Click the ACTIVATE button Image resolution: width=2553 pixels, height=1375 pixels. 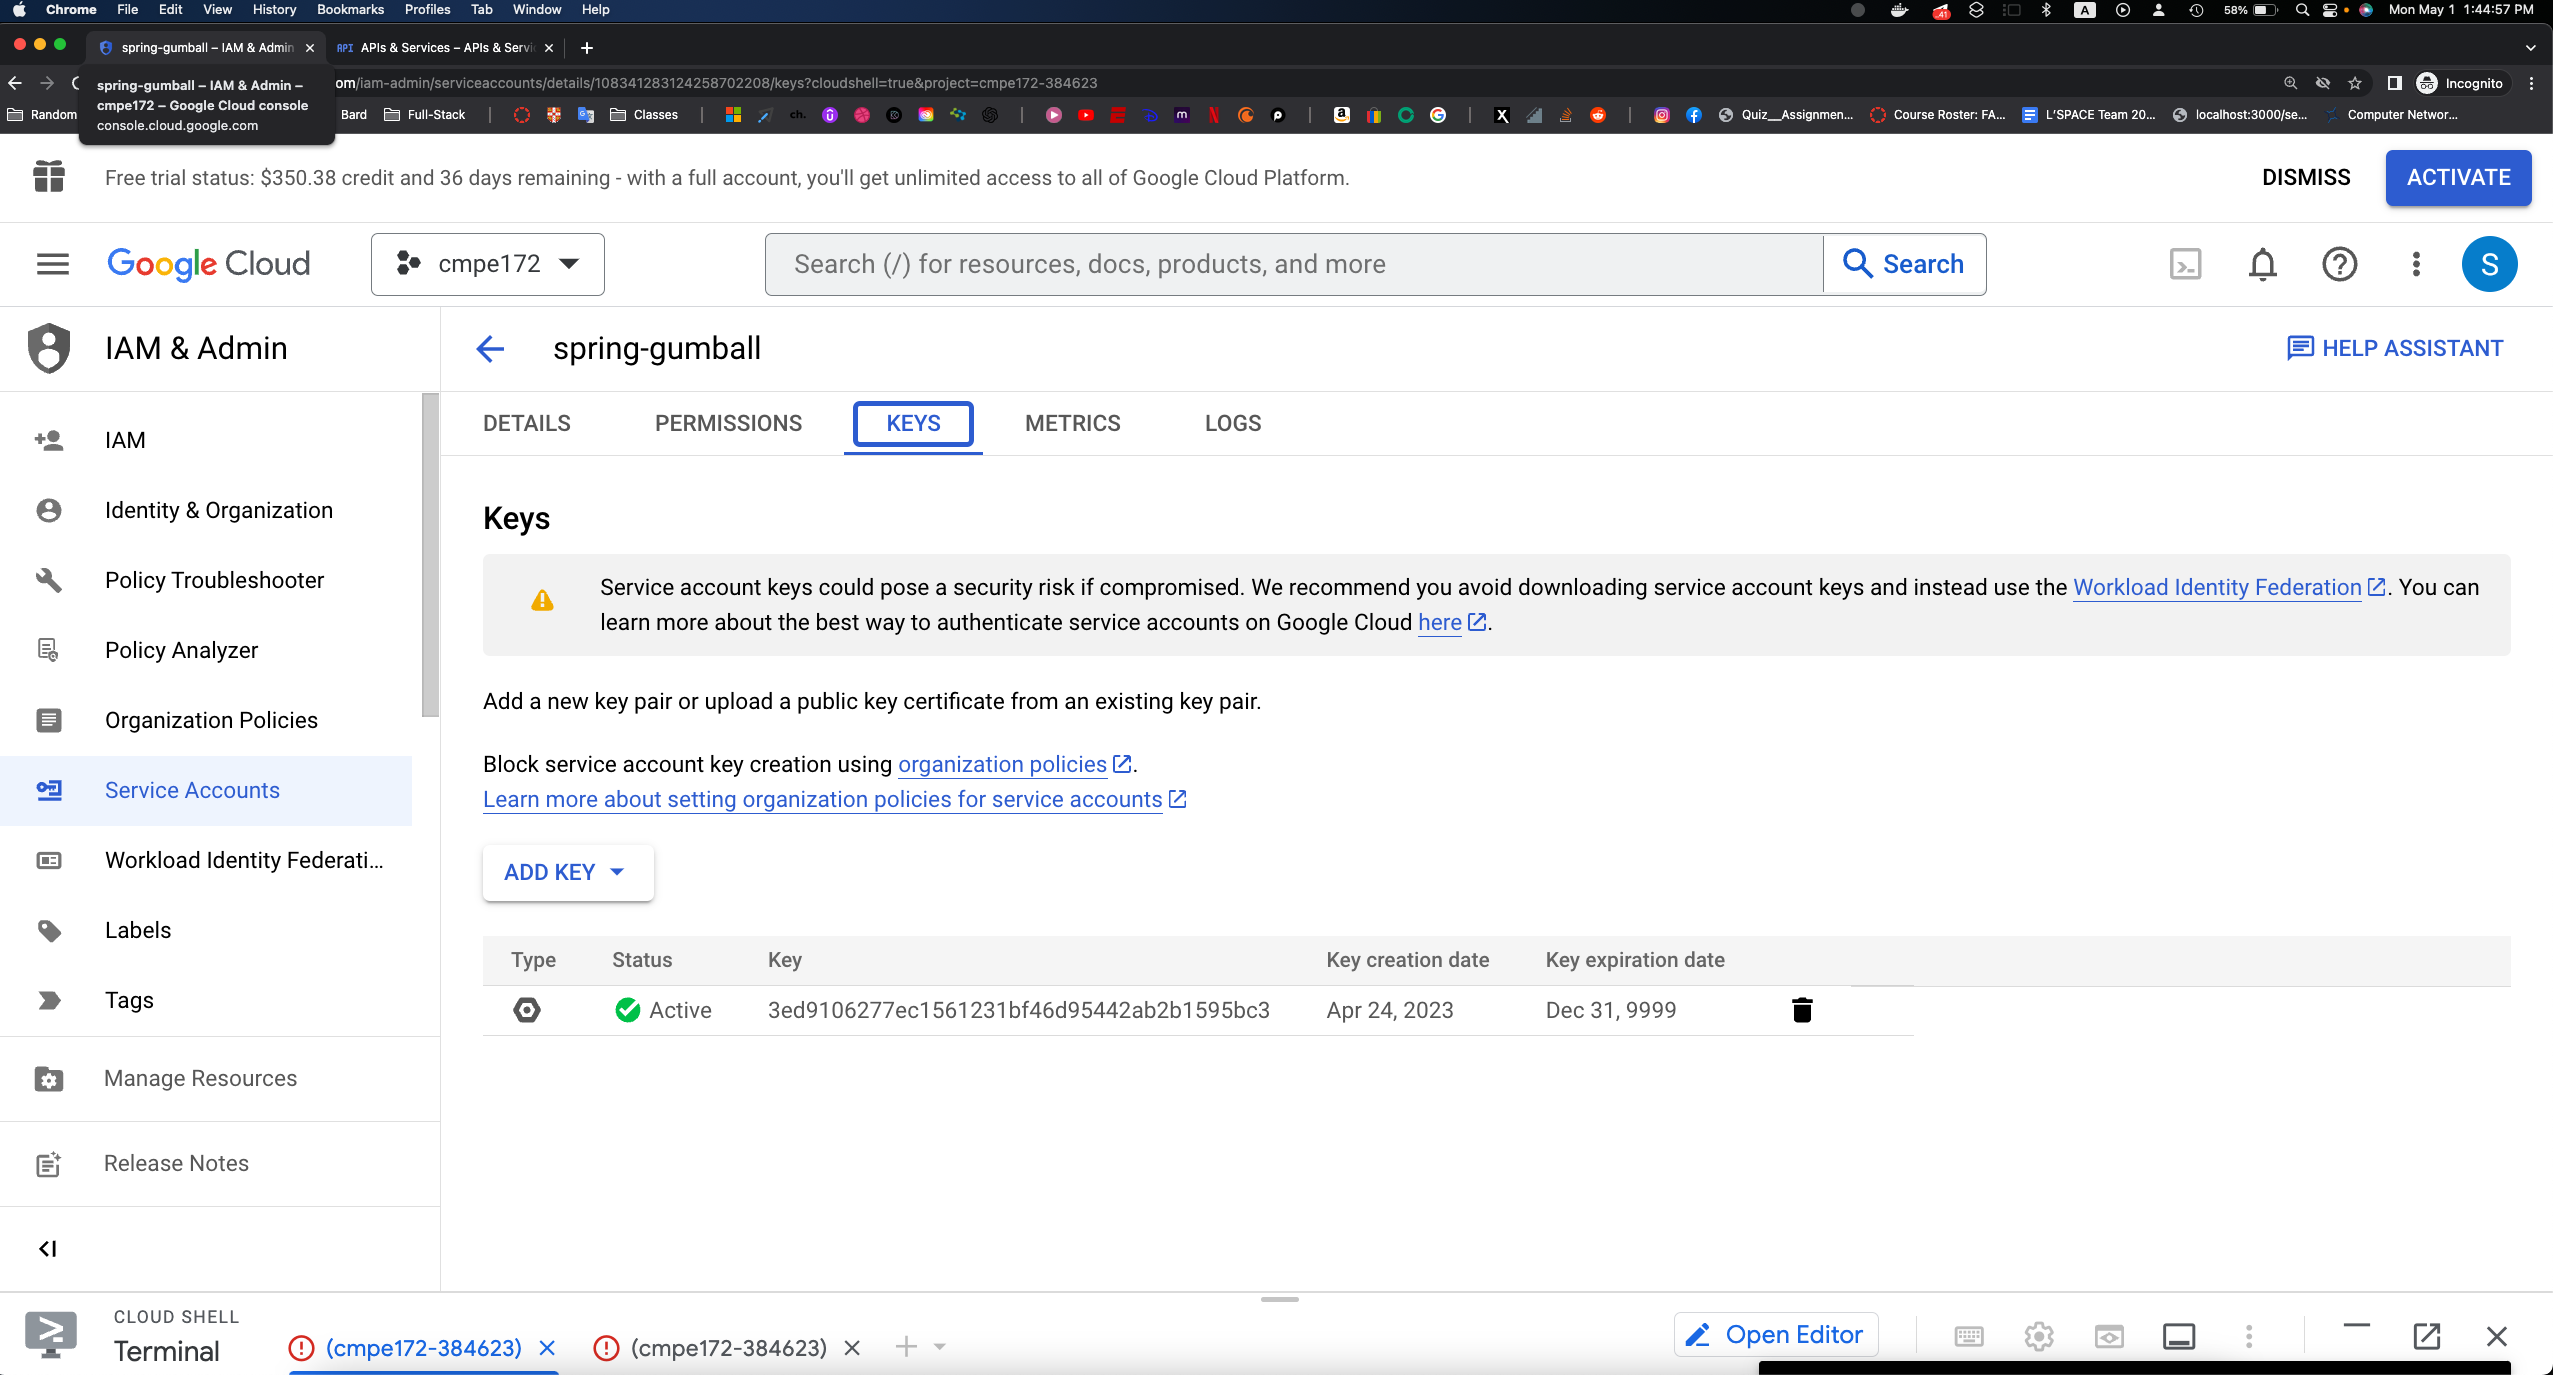pos(2457,177)
